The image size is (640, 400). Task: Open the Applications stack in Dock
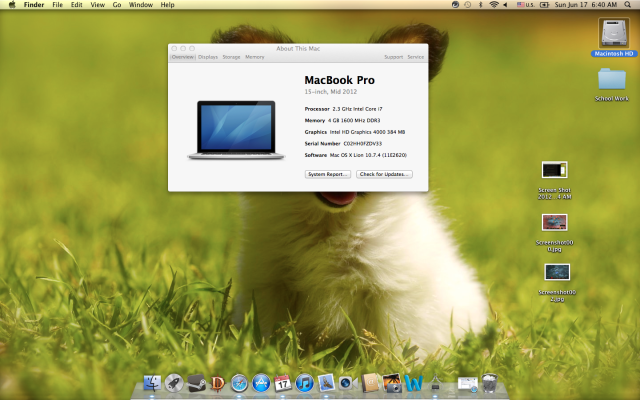click(x=435, y=383)
